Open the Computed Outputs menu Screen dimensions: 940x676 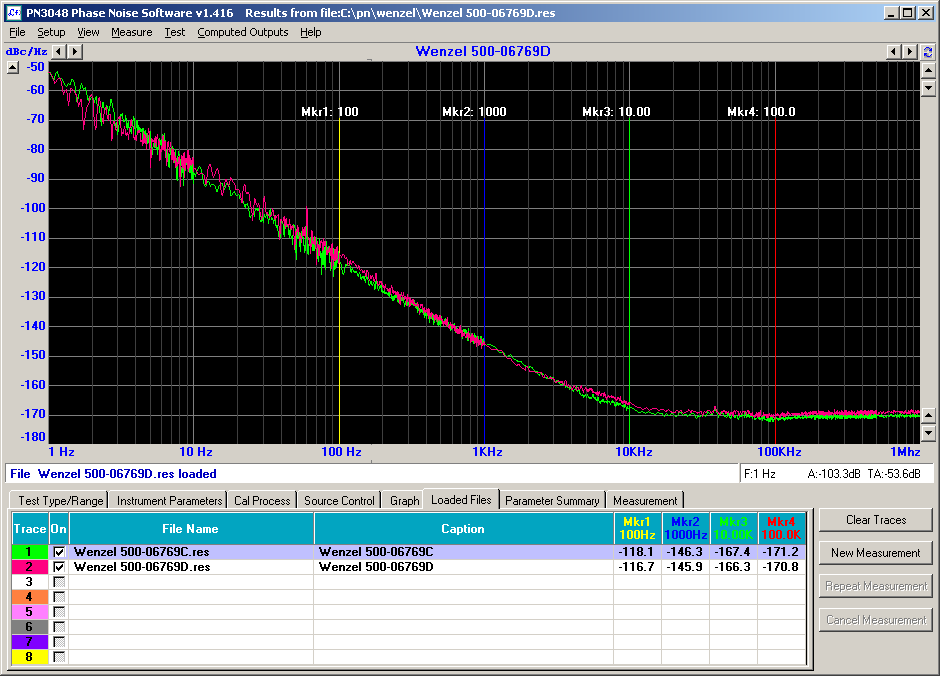tap(243, 32)
